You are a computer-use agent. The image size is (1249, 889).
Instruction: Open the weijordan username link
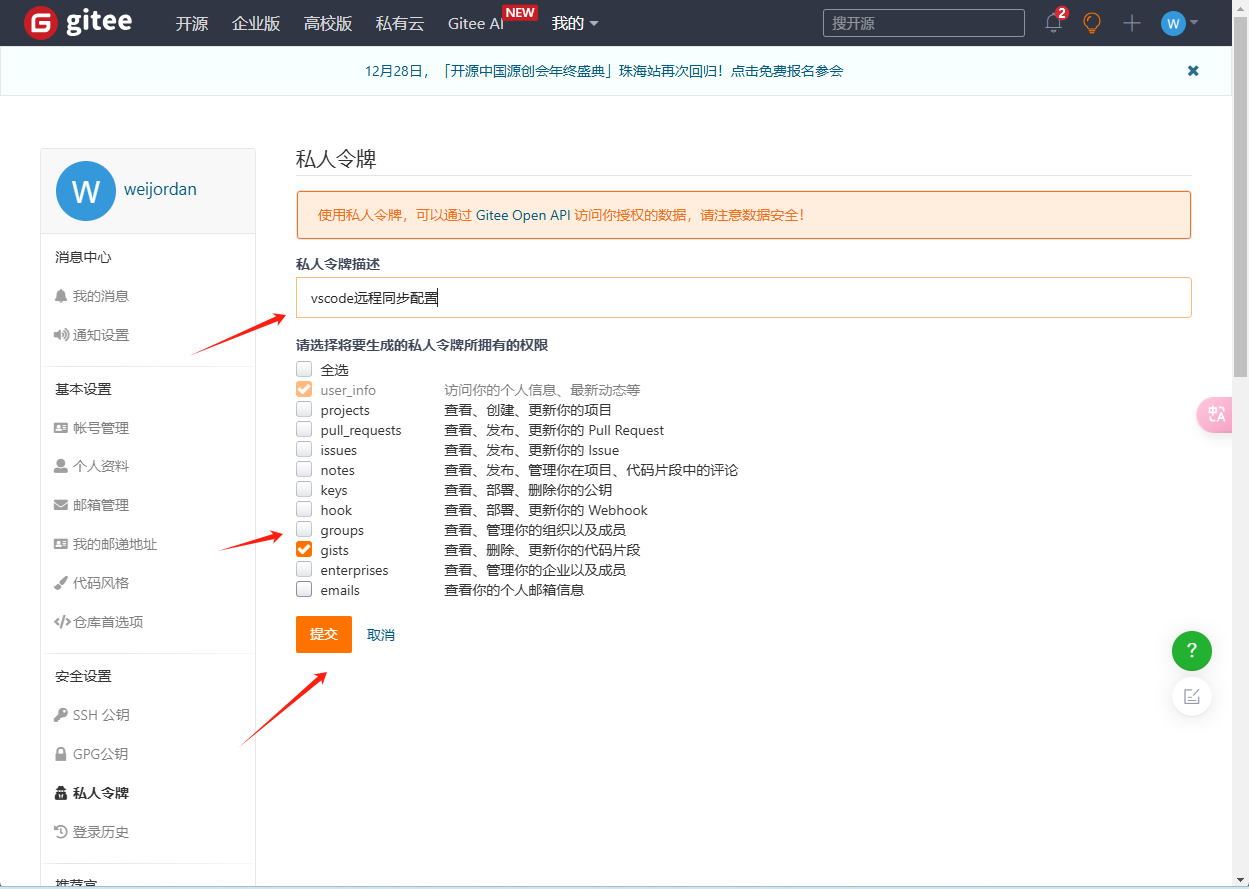[160, 189]
